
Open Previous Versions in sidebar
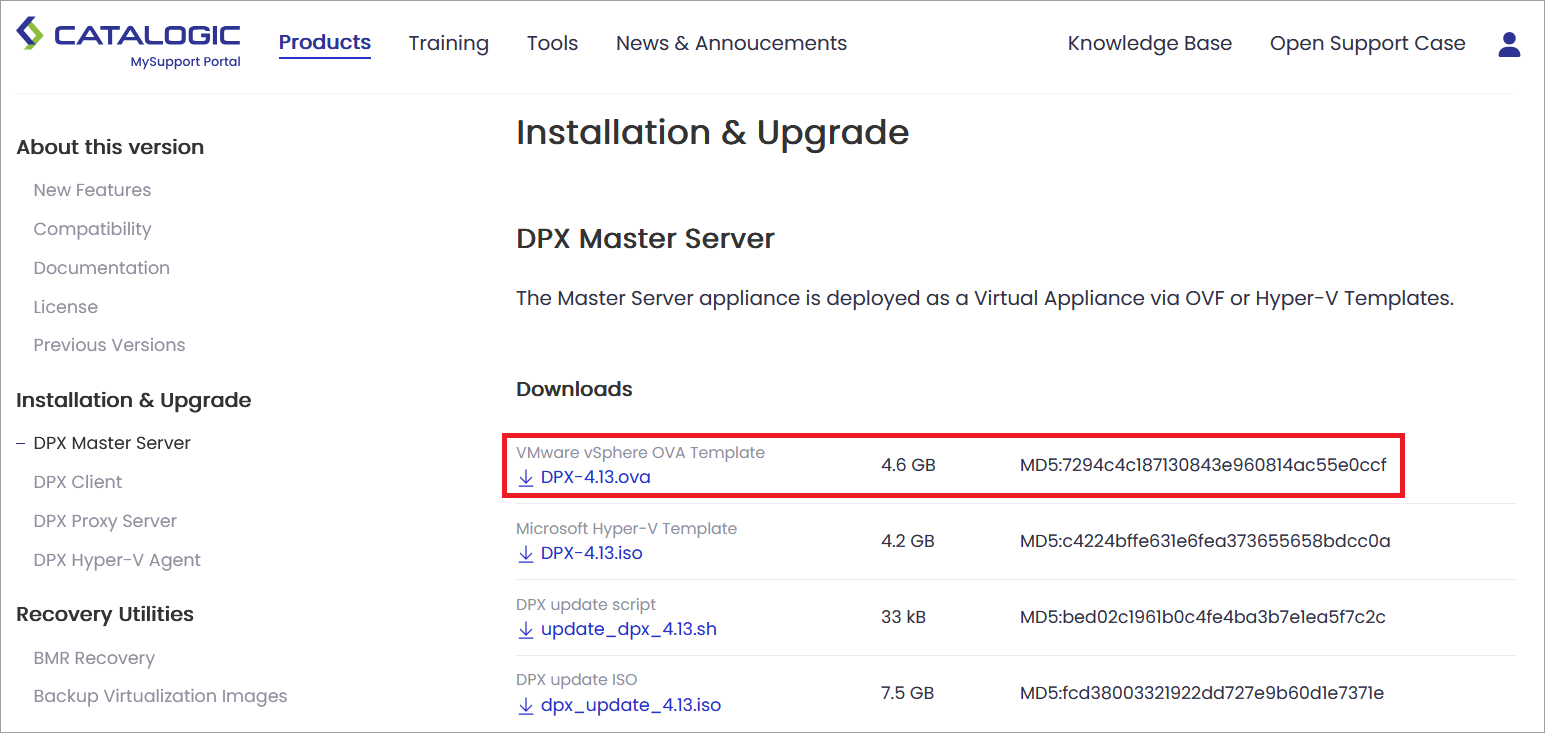pyautogui.click(x=109, y=345)
